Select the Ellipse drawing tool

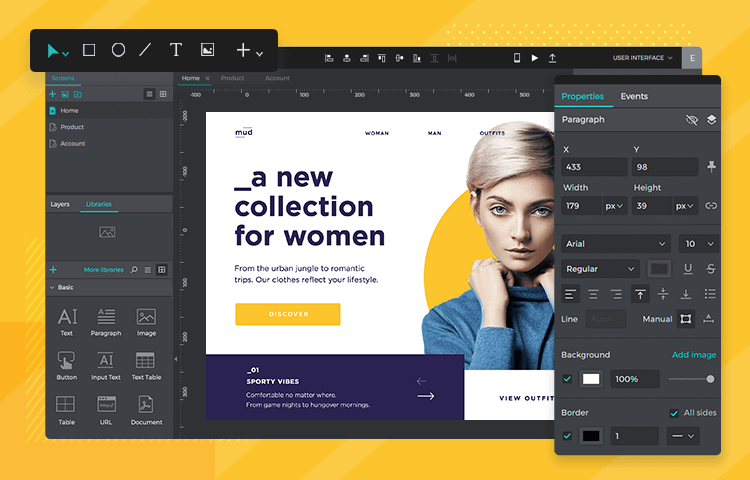coord(118,50)
